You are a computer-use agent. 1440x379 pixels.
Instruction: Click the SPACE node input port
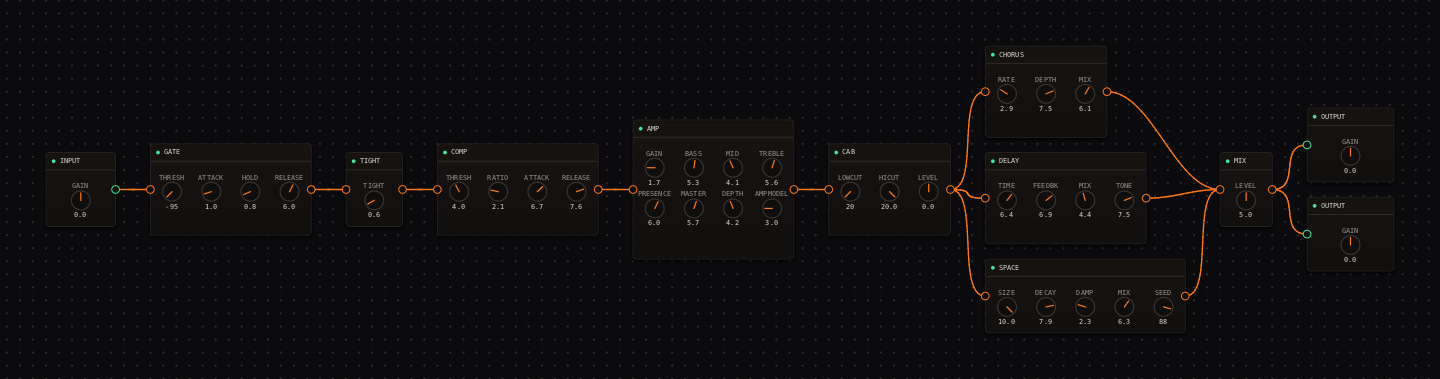pyautogui.click(x=985, y=296)
